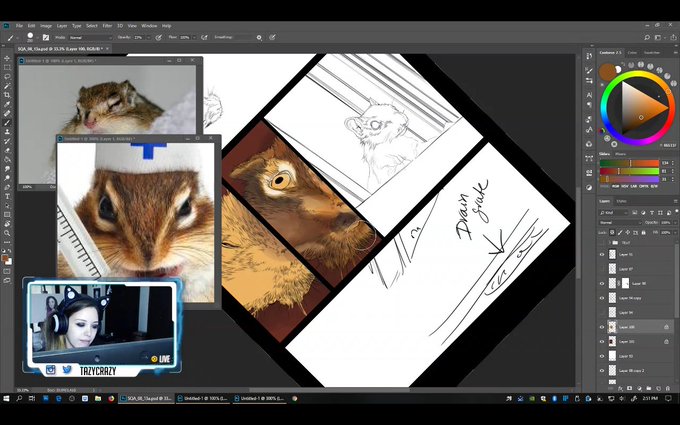Select the Eyedropper tool

(x=7, y=104)
